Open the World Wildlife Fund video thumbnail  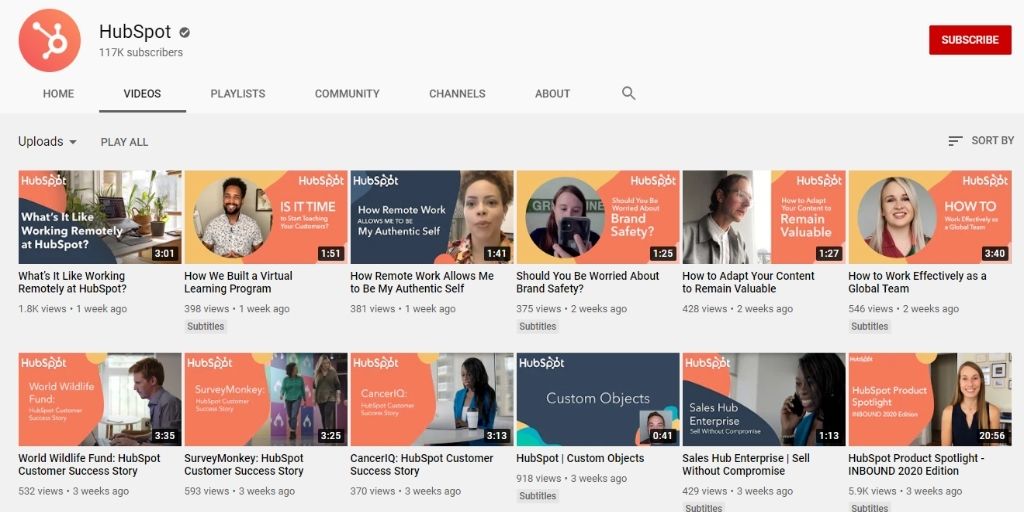(x=100, y=400)
